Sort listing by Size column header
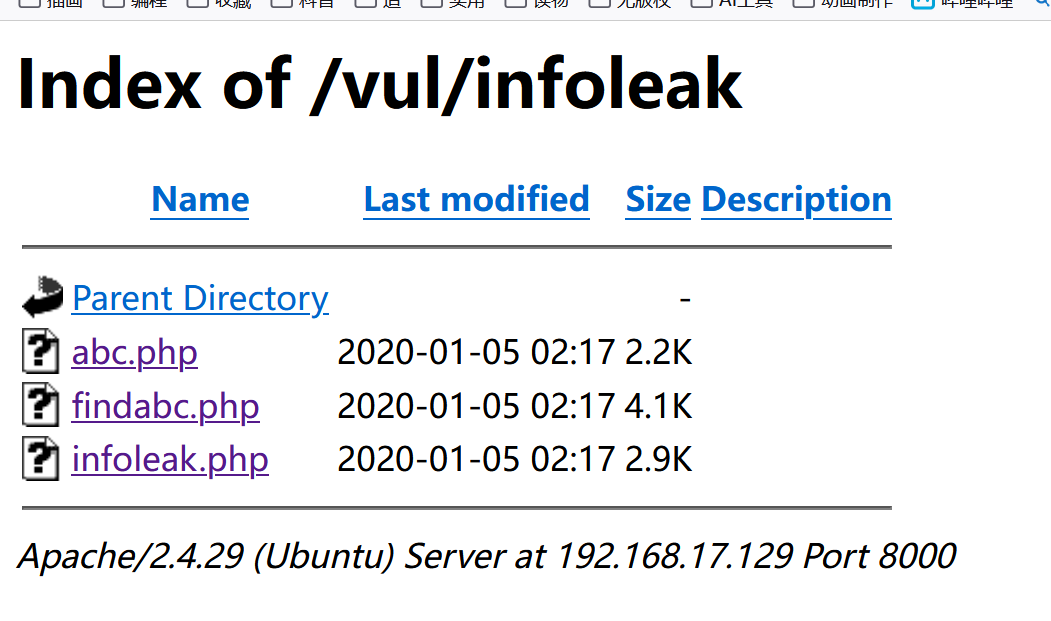This screenshot has width=1051, height=621. coord(658,200)
